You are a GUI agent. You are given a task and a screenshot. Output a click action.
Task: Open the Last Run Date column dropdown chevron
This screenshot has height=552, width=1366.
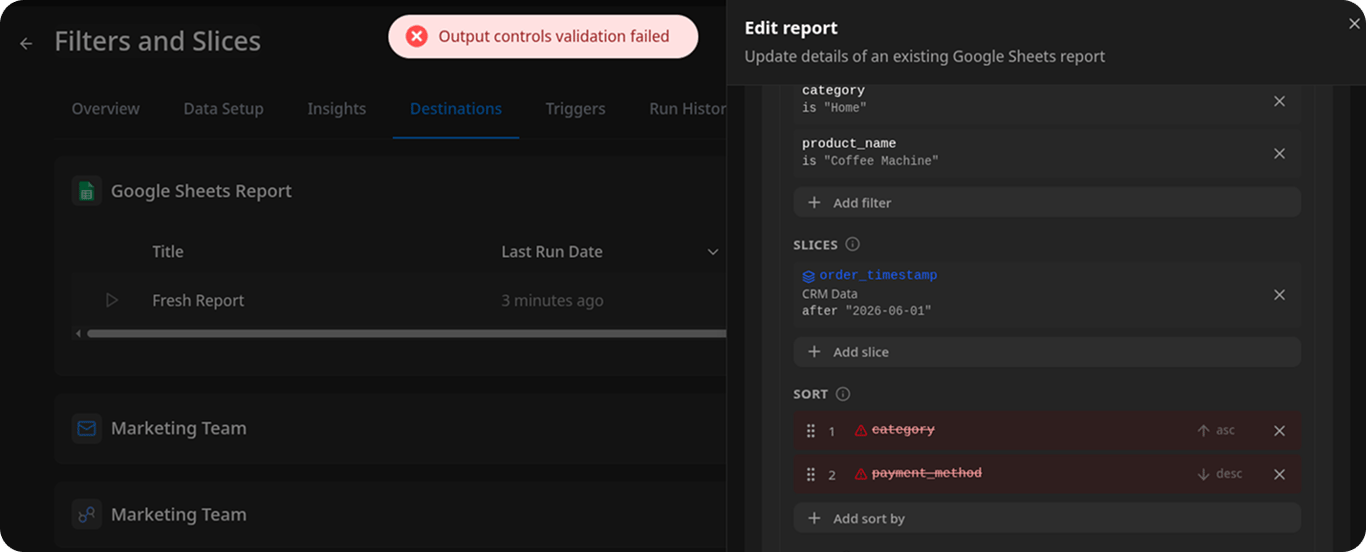click(713, 252)
